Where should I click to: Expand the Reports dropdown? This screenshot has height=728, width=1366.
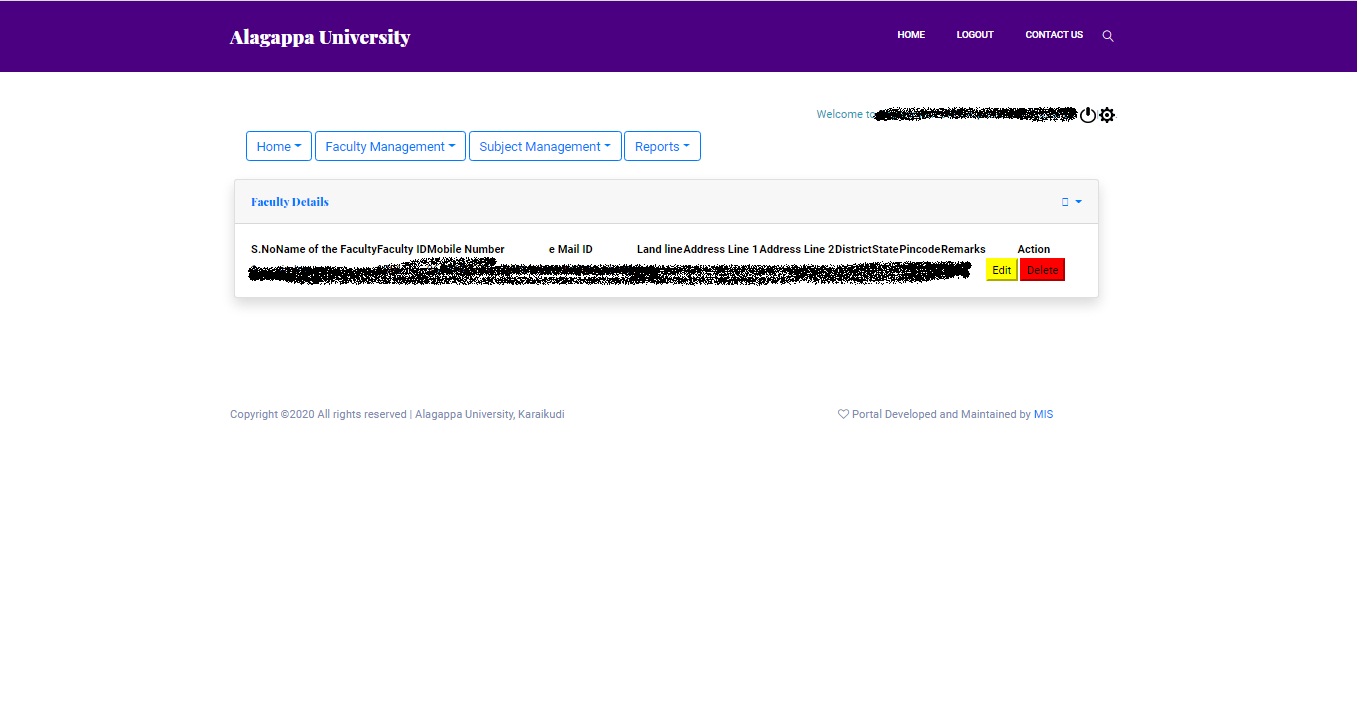pyautogui.click(x=662, y=146)
